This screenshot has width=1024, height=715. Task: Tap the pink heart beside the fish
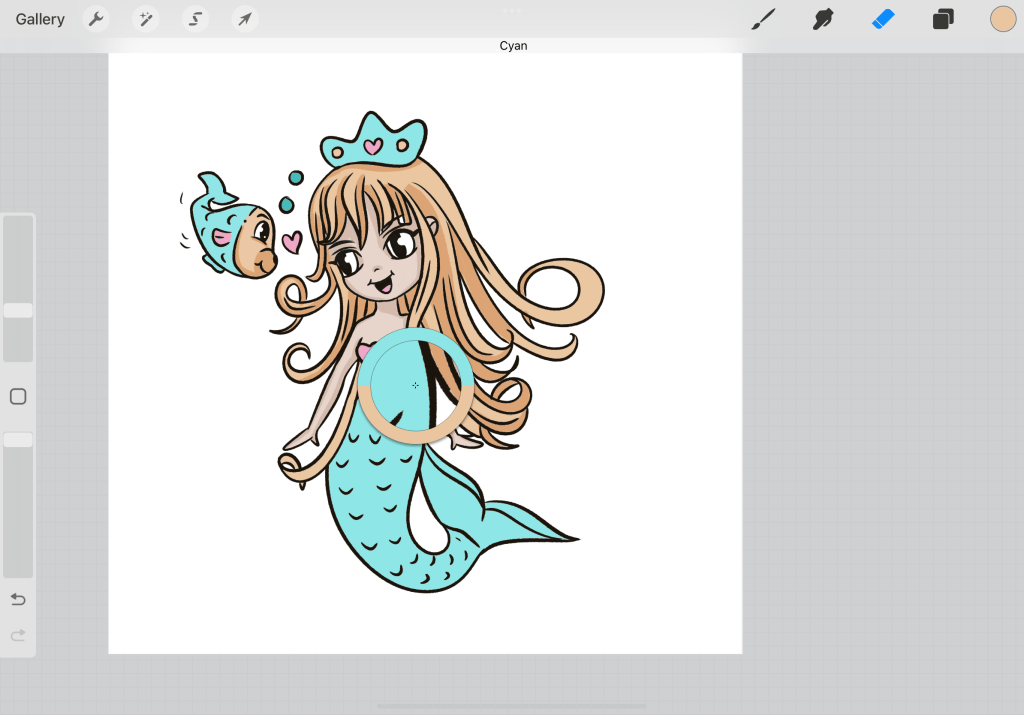click(291, 241)
